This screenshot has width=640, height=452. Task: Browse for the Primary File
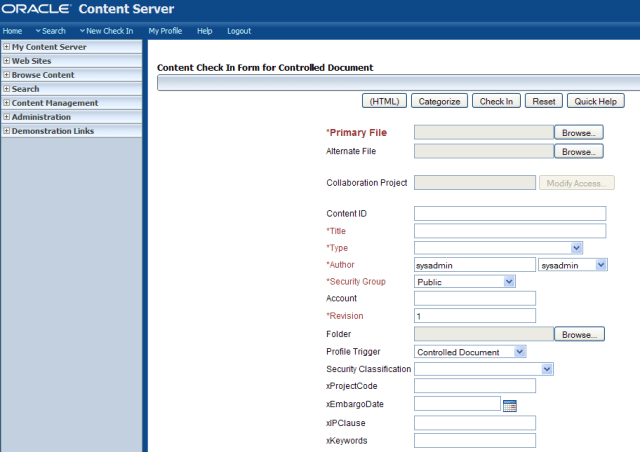tap(579, 132)
